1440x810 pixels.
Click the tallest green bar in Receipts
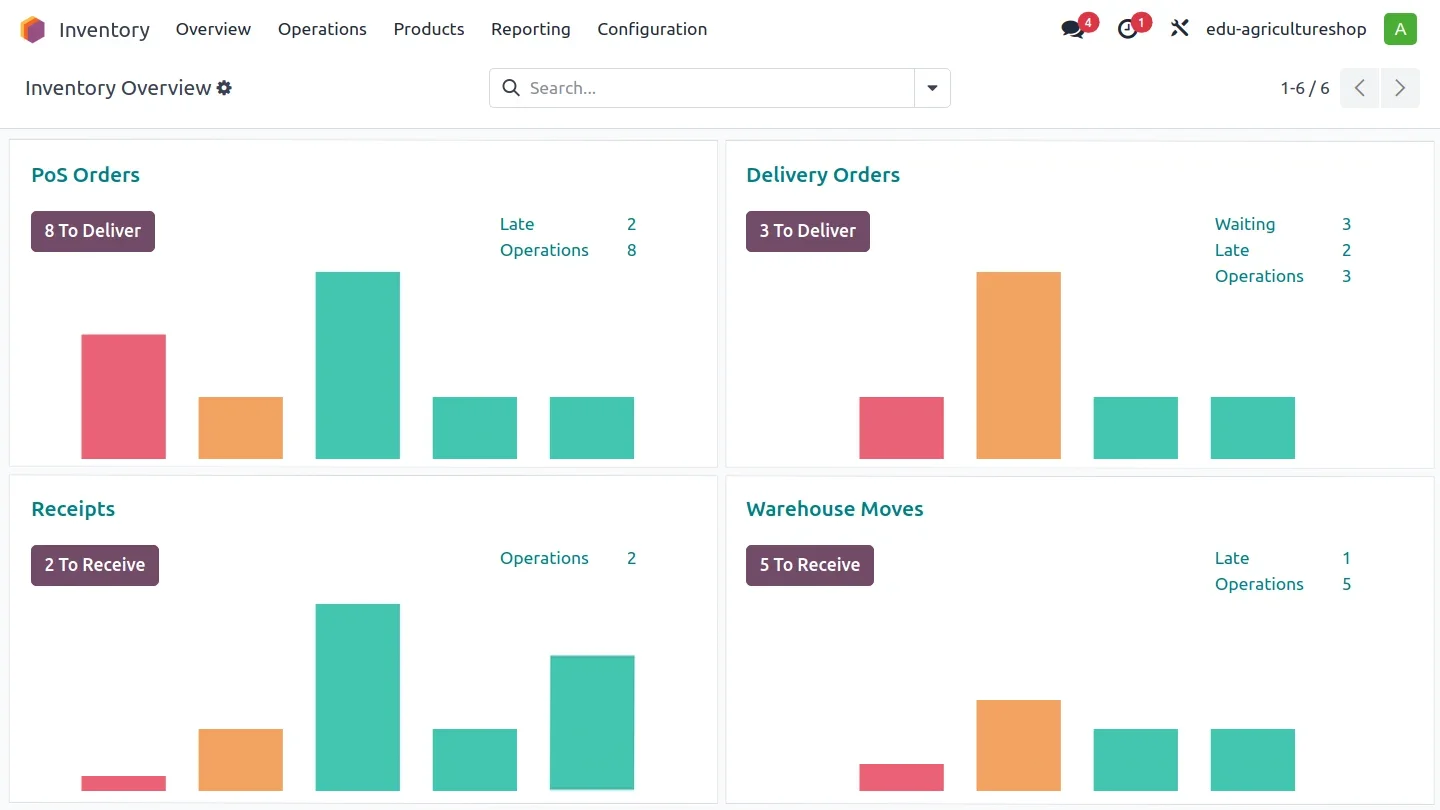pyautogui.click(x=358, y=697)
